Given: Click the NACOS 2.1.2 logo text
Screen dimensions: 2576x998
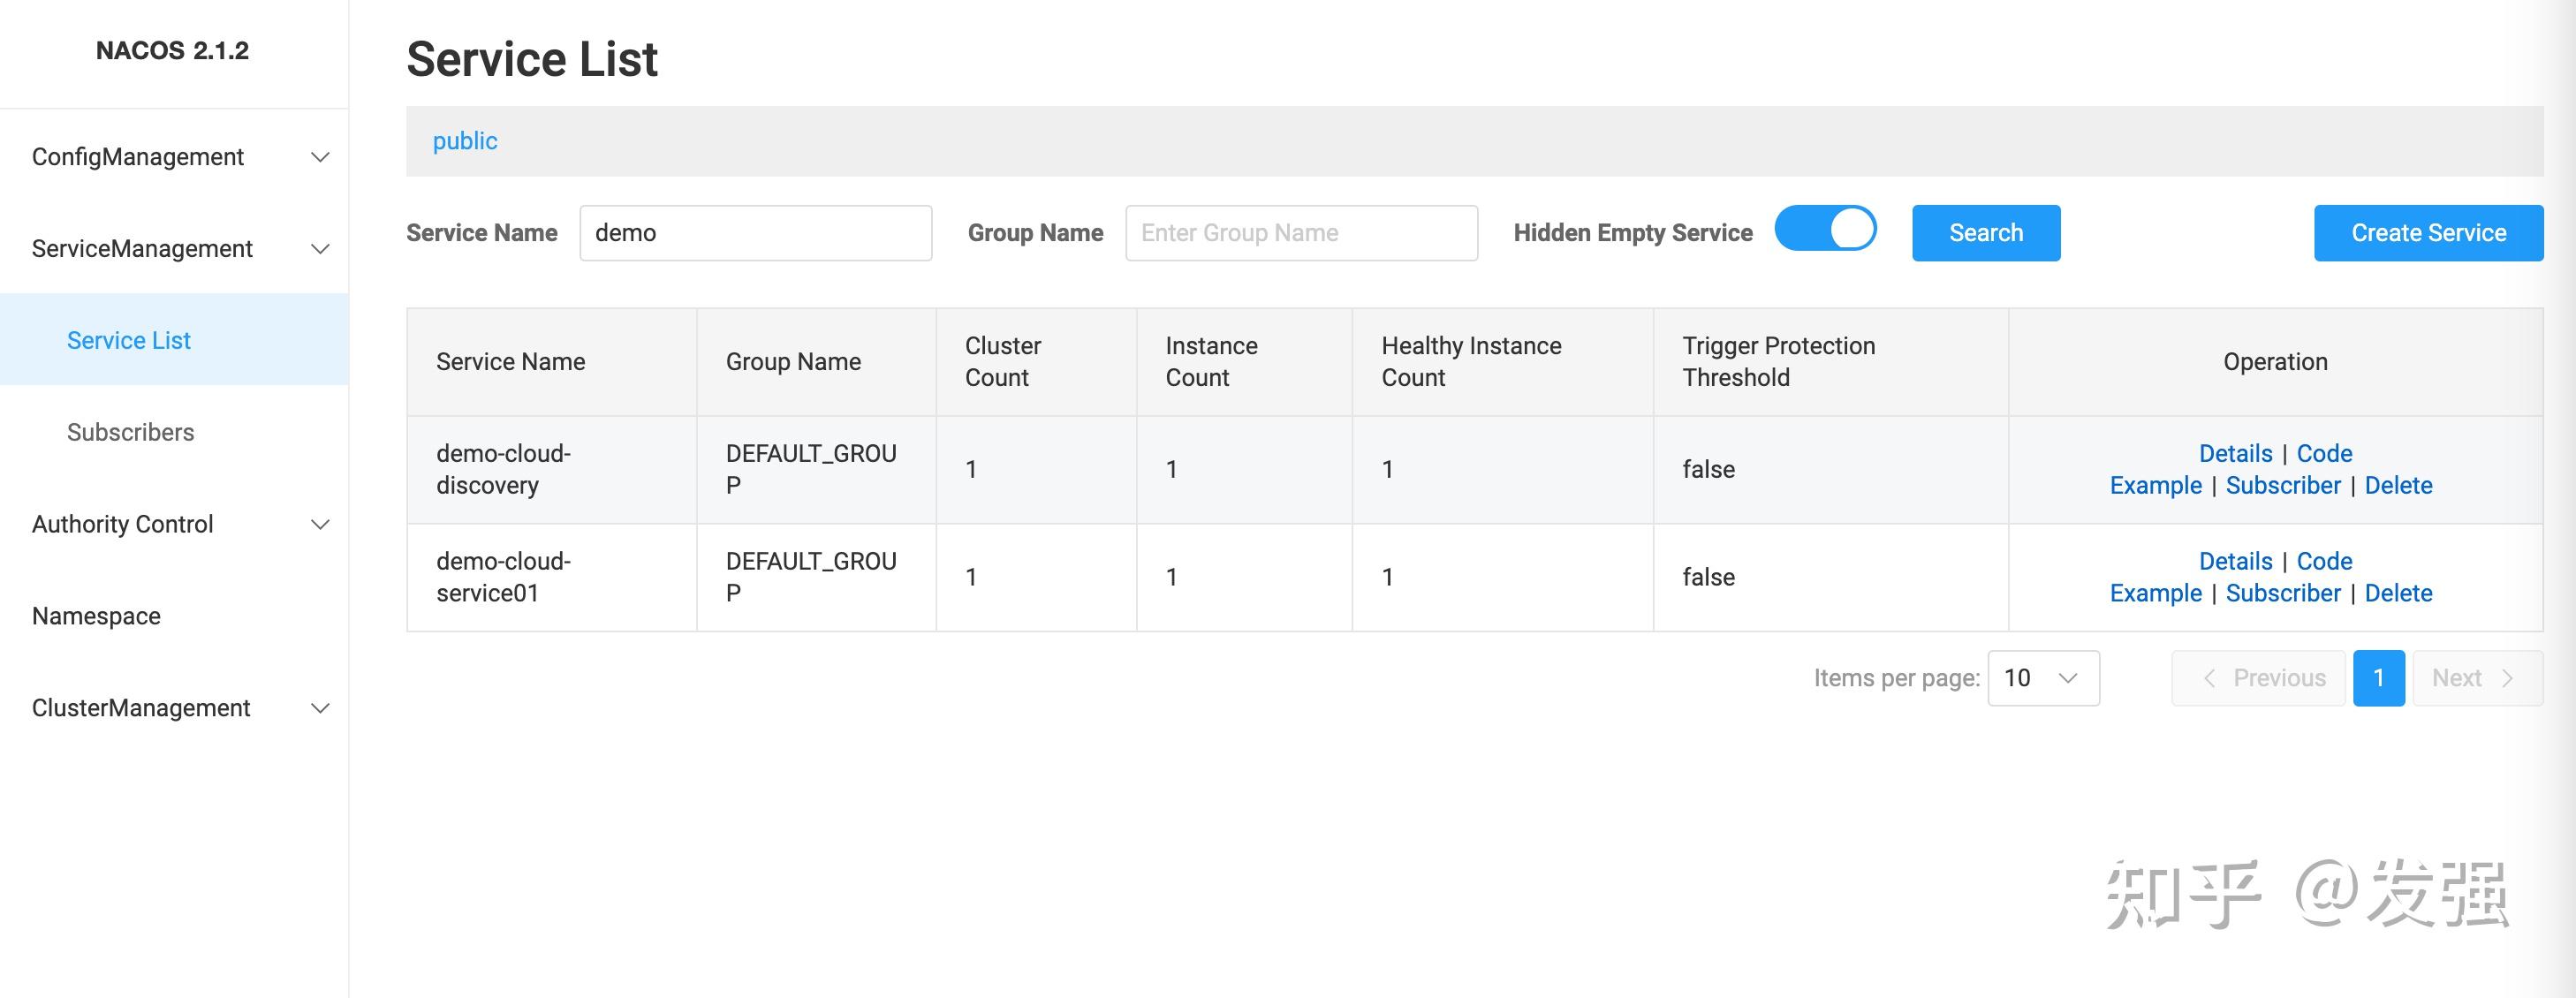Looking at the screenshot, I should coord(172,51).
